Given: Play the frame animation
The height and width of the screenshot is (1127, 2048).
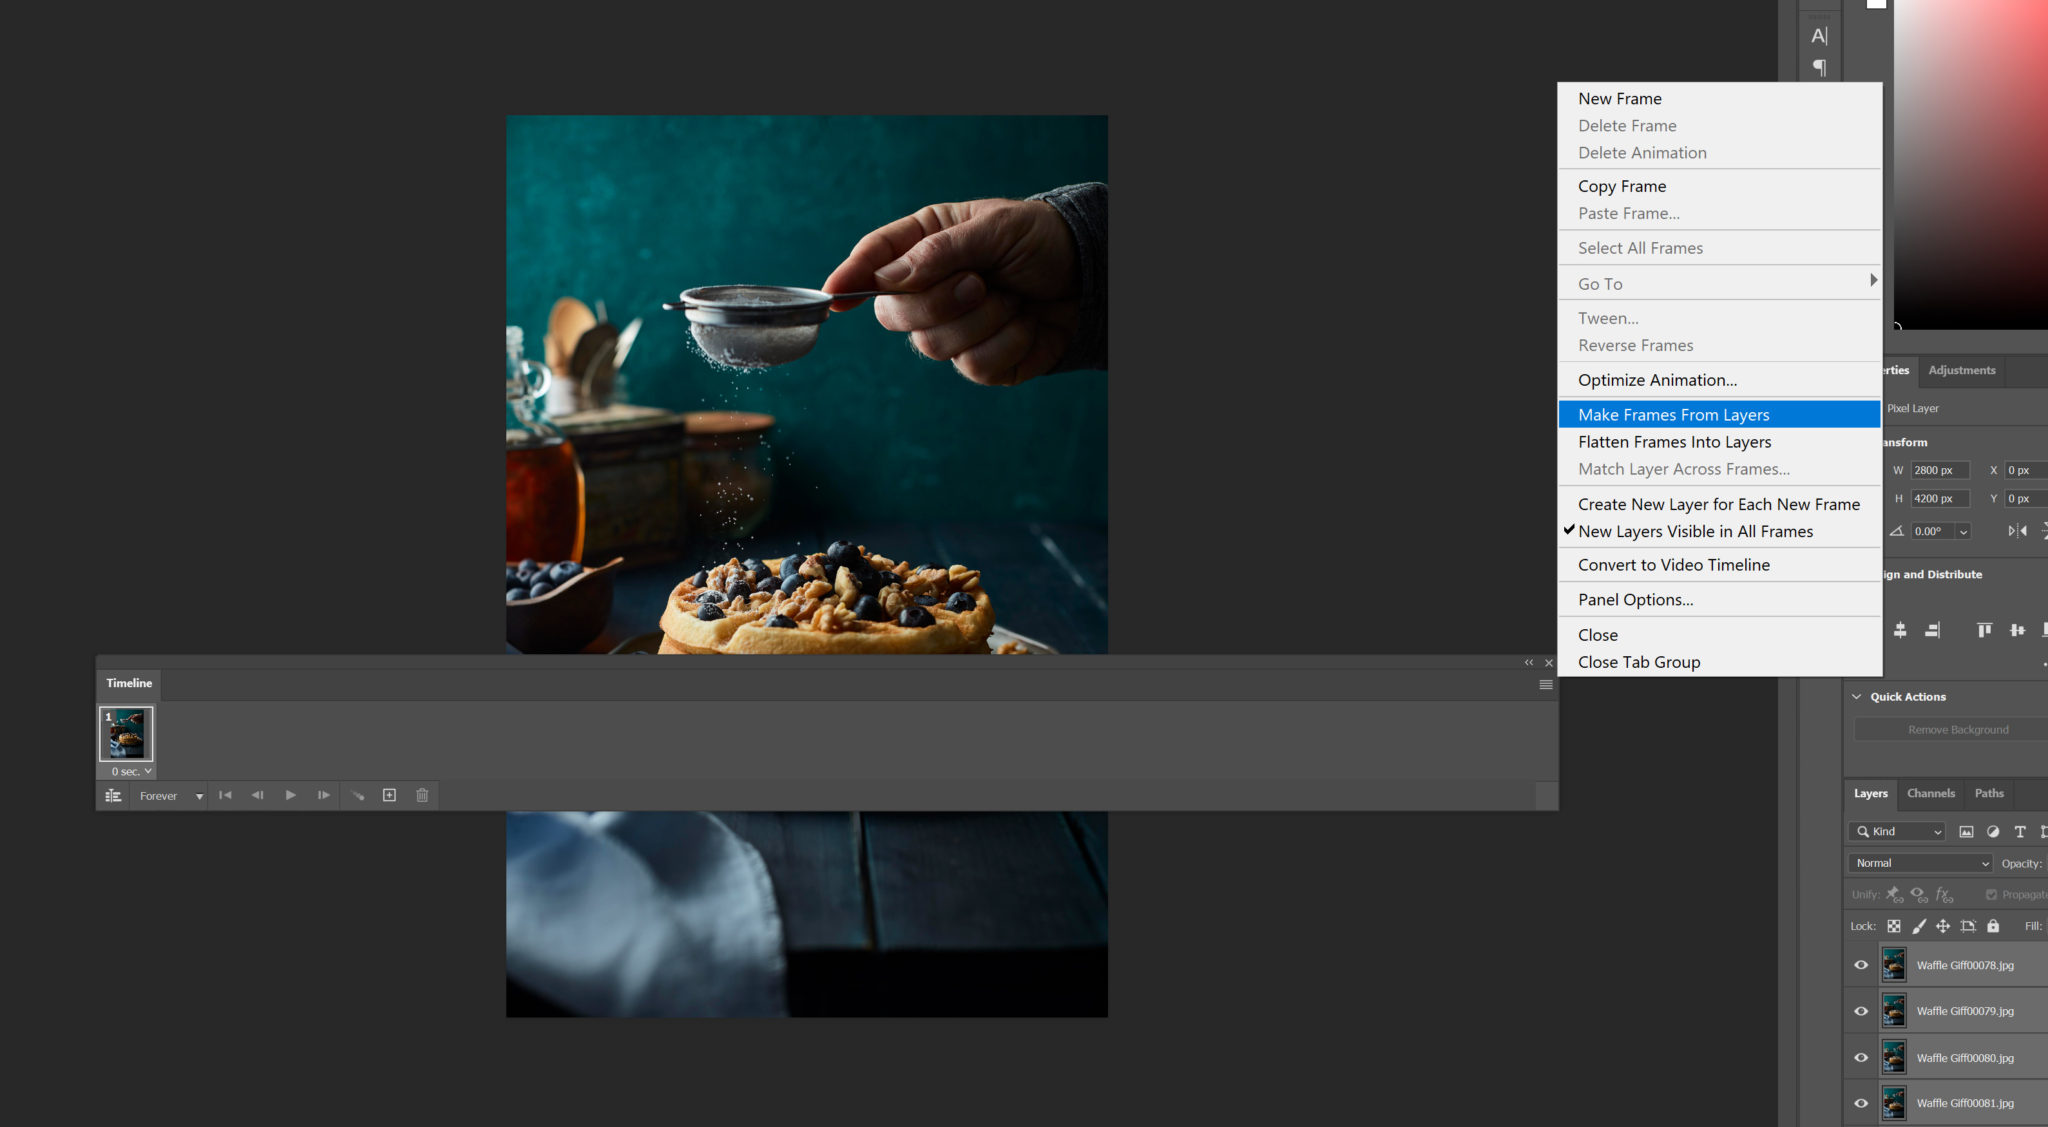Looking at the screenshot, I should coord(290,795).
